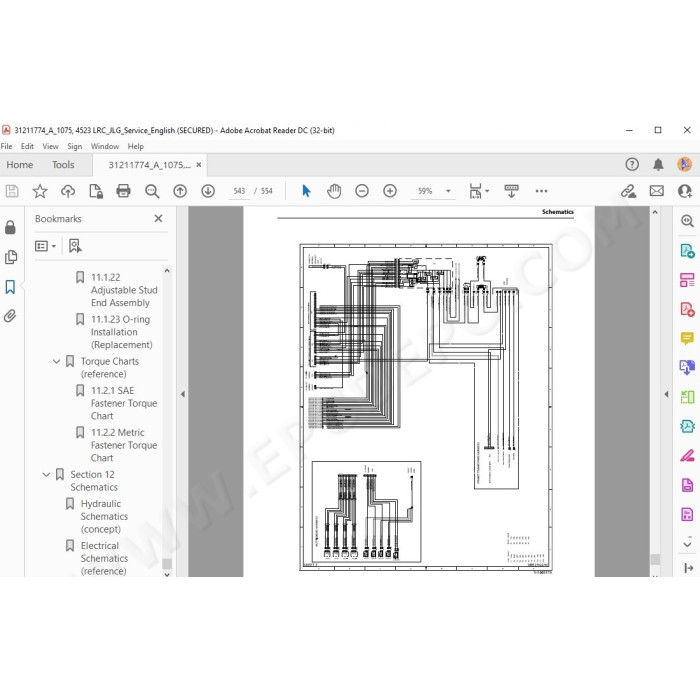
Task: Click the zoom percentage field 59%
Action: click(x=425, y=191)
